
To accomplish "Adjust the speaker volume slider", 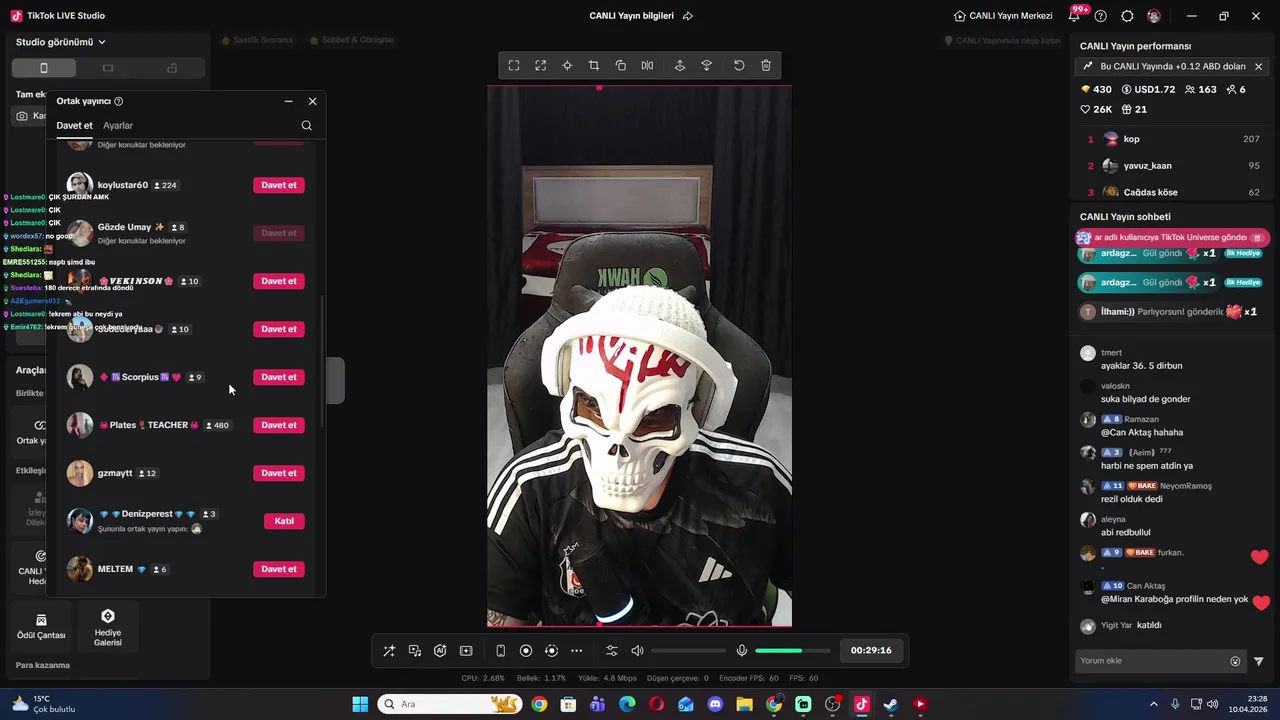I will point(688,651).
